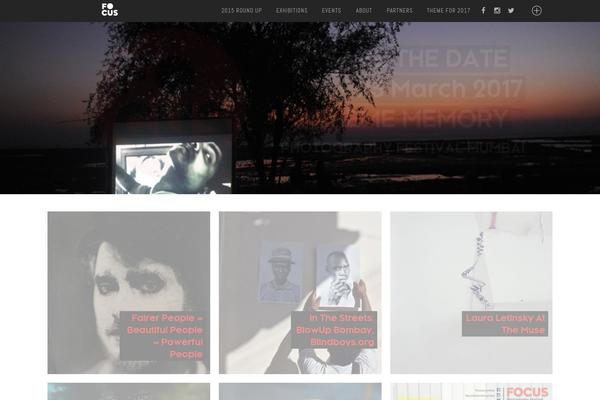Click the 'Photography Festival Mumbai' hero text

(x=403, y=148)
